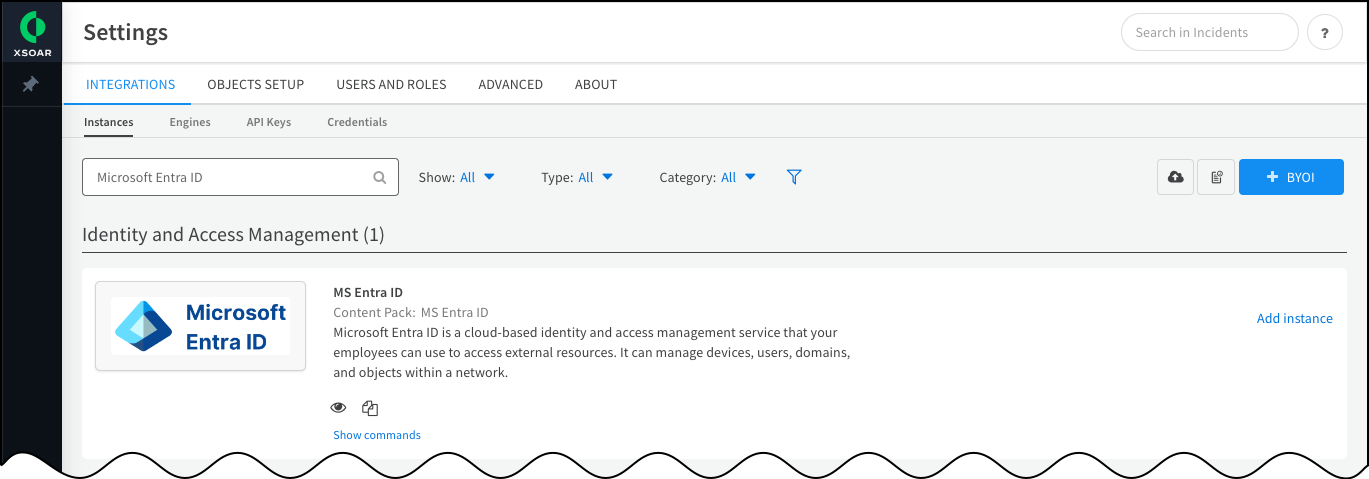
Task: Click the Identity and Access Management heading
Action: click(x=233, y=234)
